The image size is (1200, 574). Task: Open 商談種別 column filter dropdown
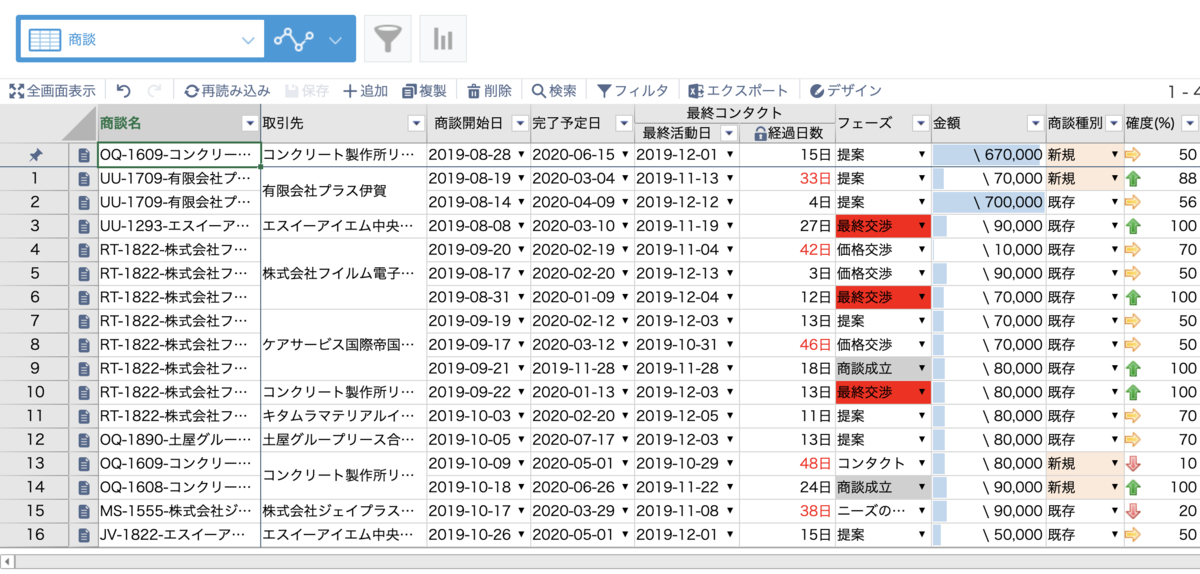[x=1113, y=123]
